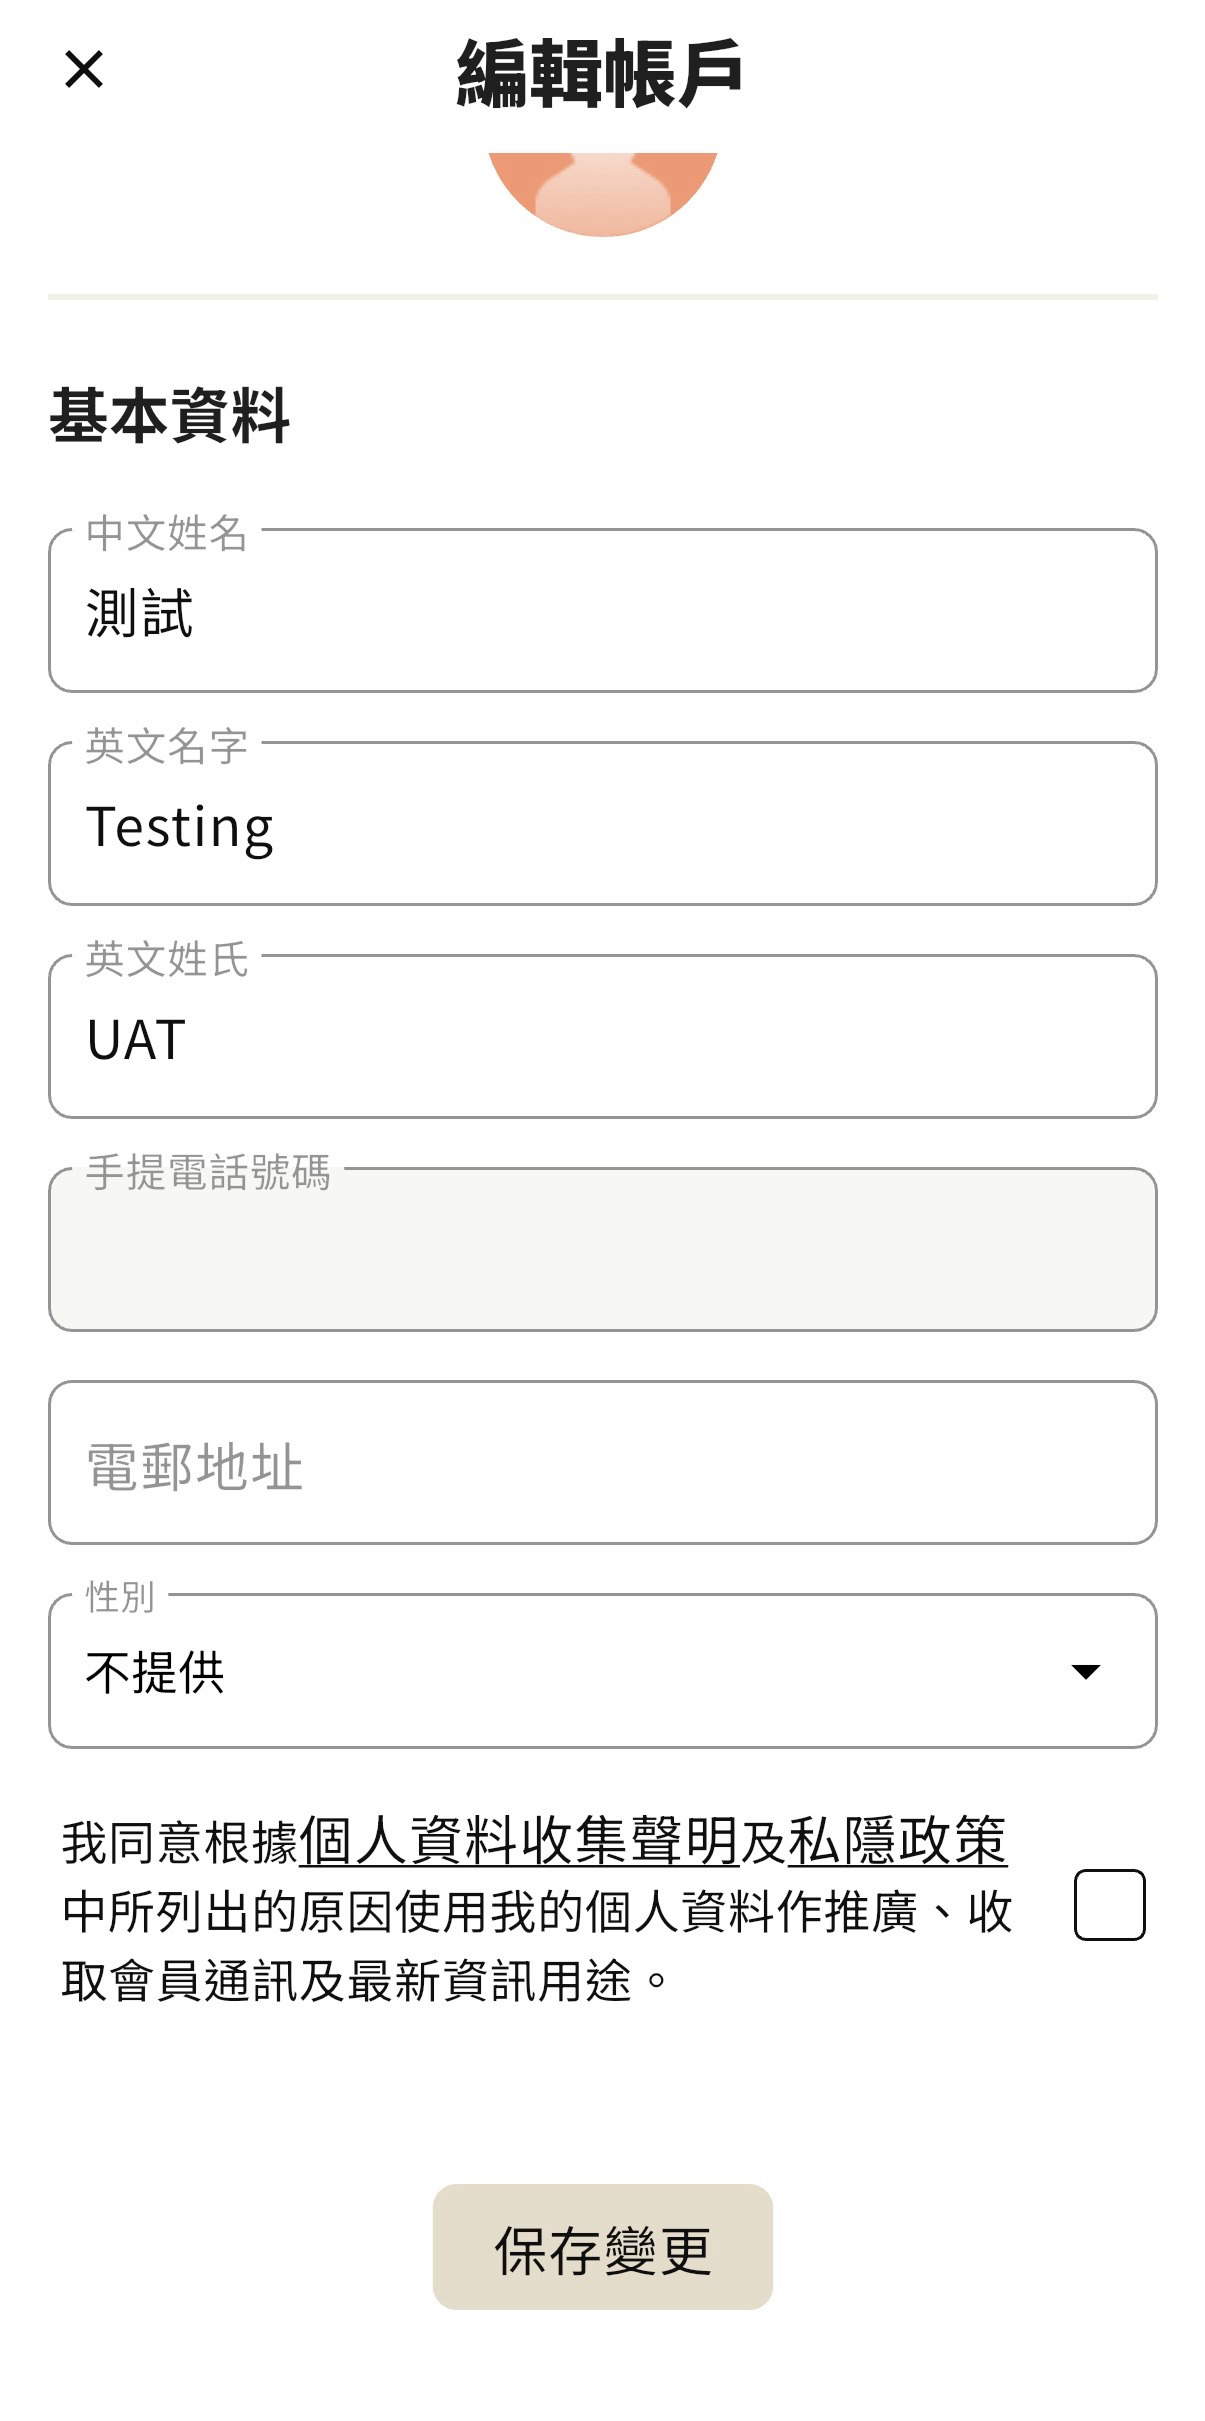
Task: Open the 性別 dropdown showing 不提供
Action: [560, 1672]
